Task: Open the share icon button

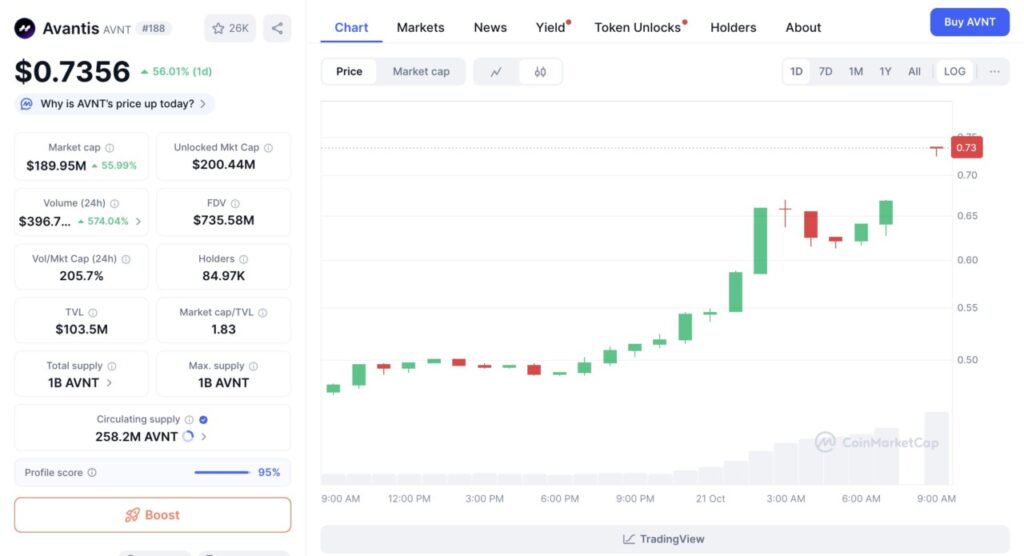Action: pos(277,28)
